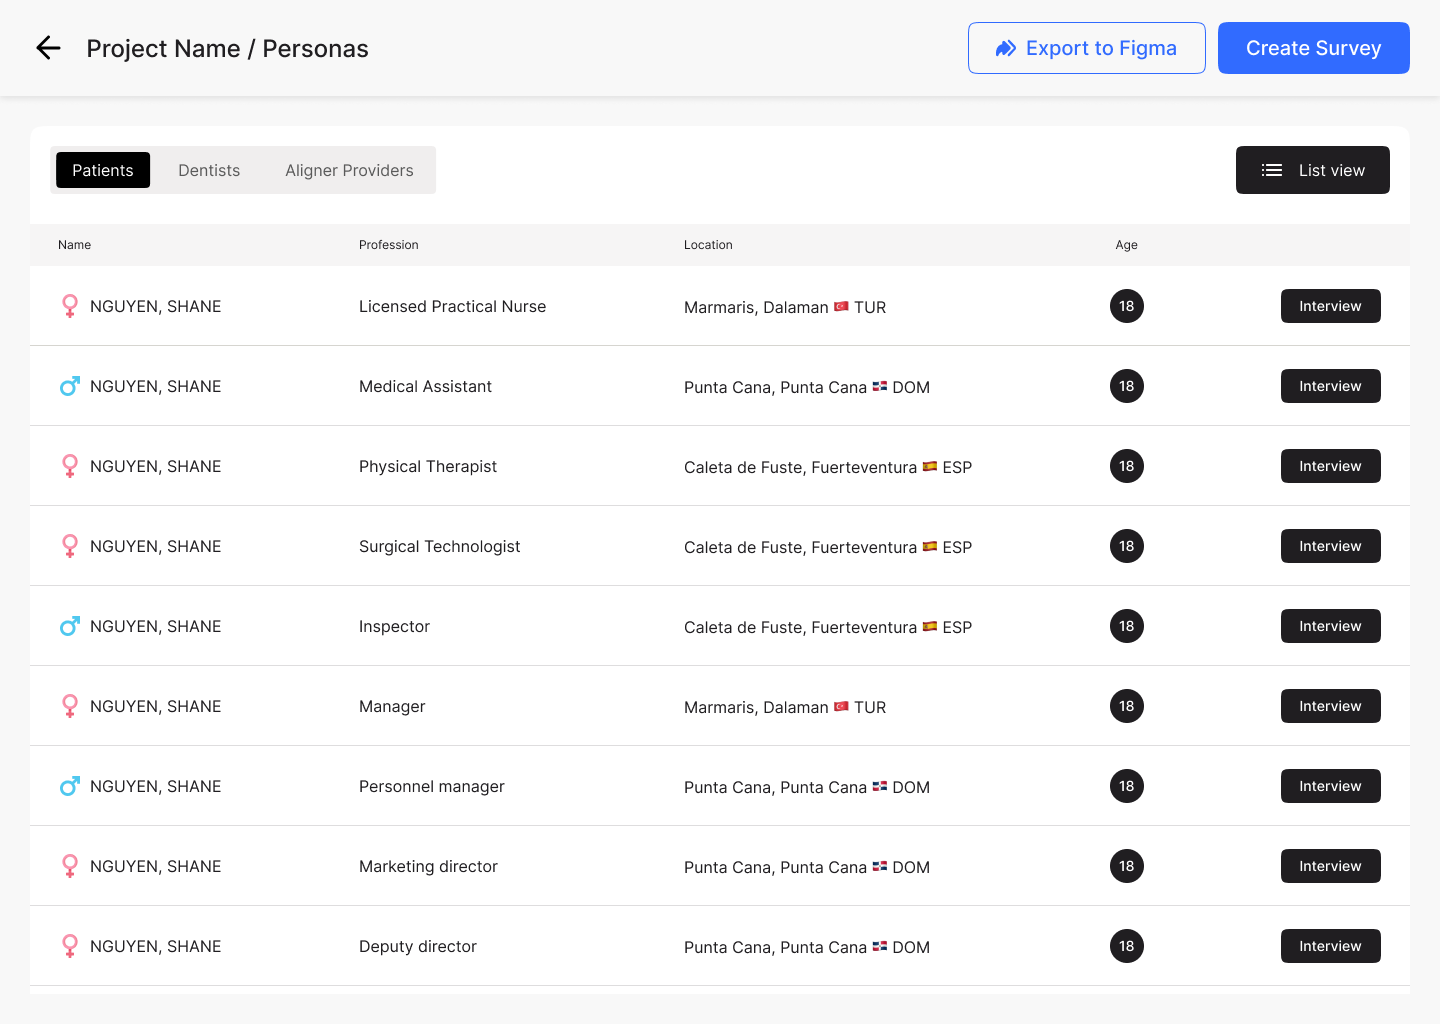Interview the Manager persona
1440x1024 pixels.
(x=1331, y=706)
